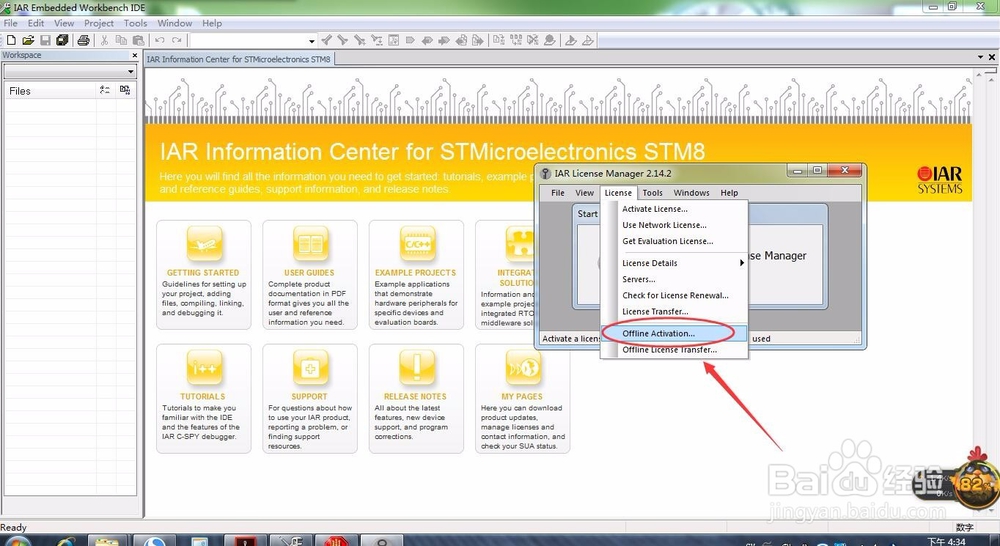Click the Save All toolbar icon
The width and height of the screenshot is (1000, 546).
(x=62, y=40)
